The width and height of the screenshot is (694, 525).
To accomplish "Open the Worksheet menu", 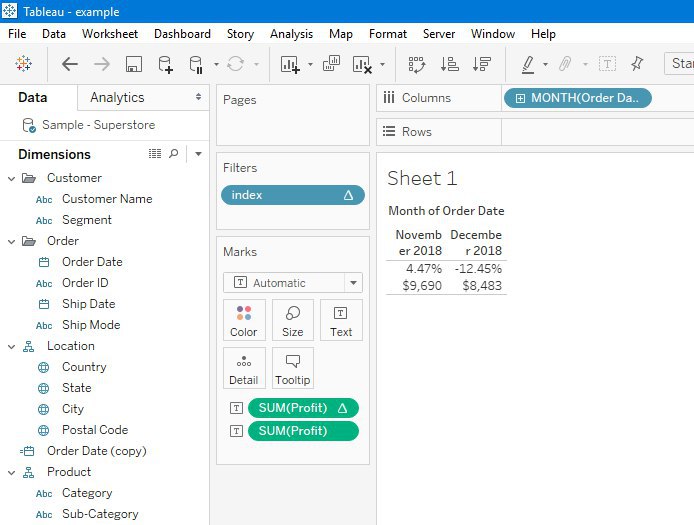I will [110, 34].
